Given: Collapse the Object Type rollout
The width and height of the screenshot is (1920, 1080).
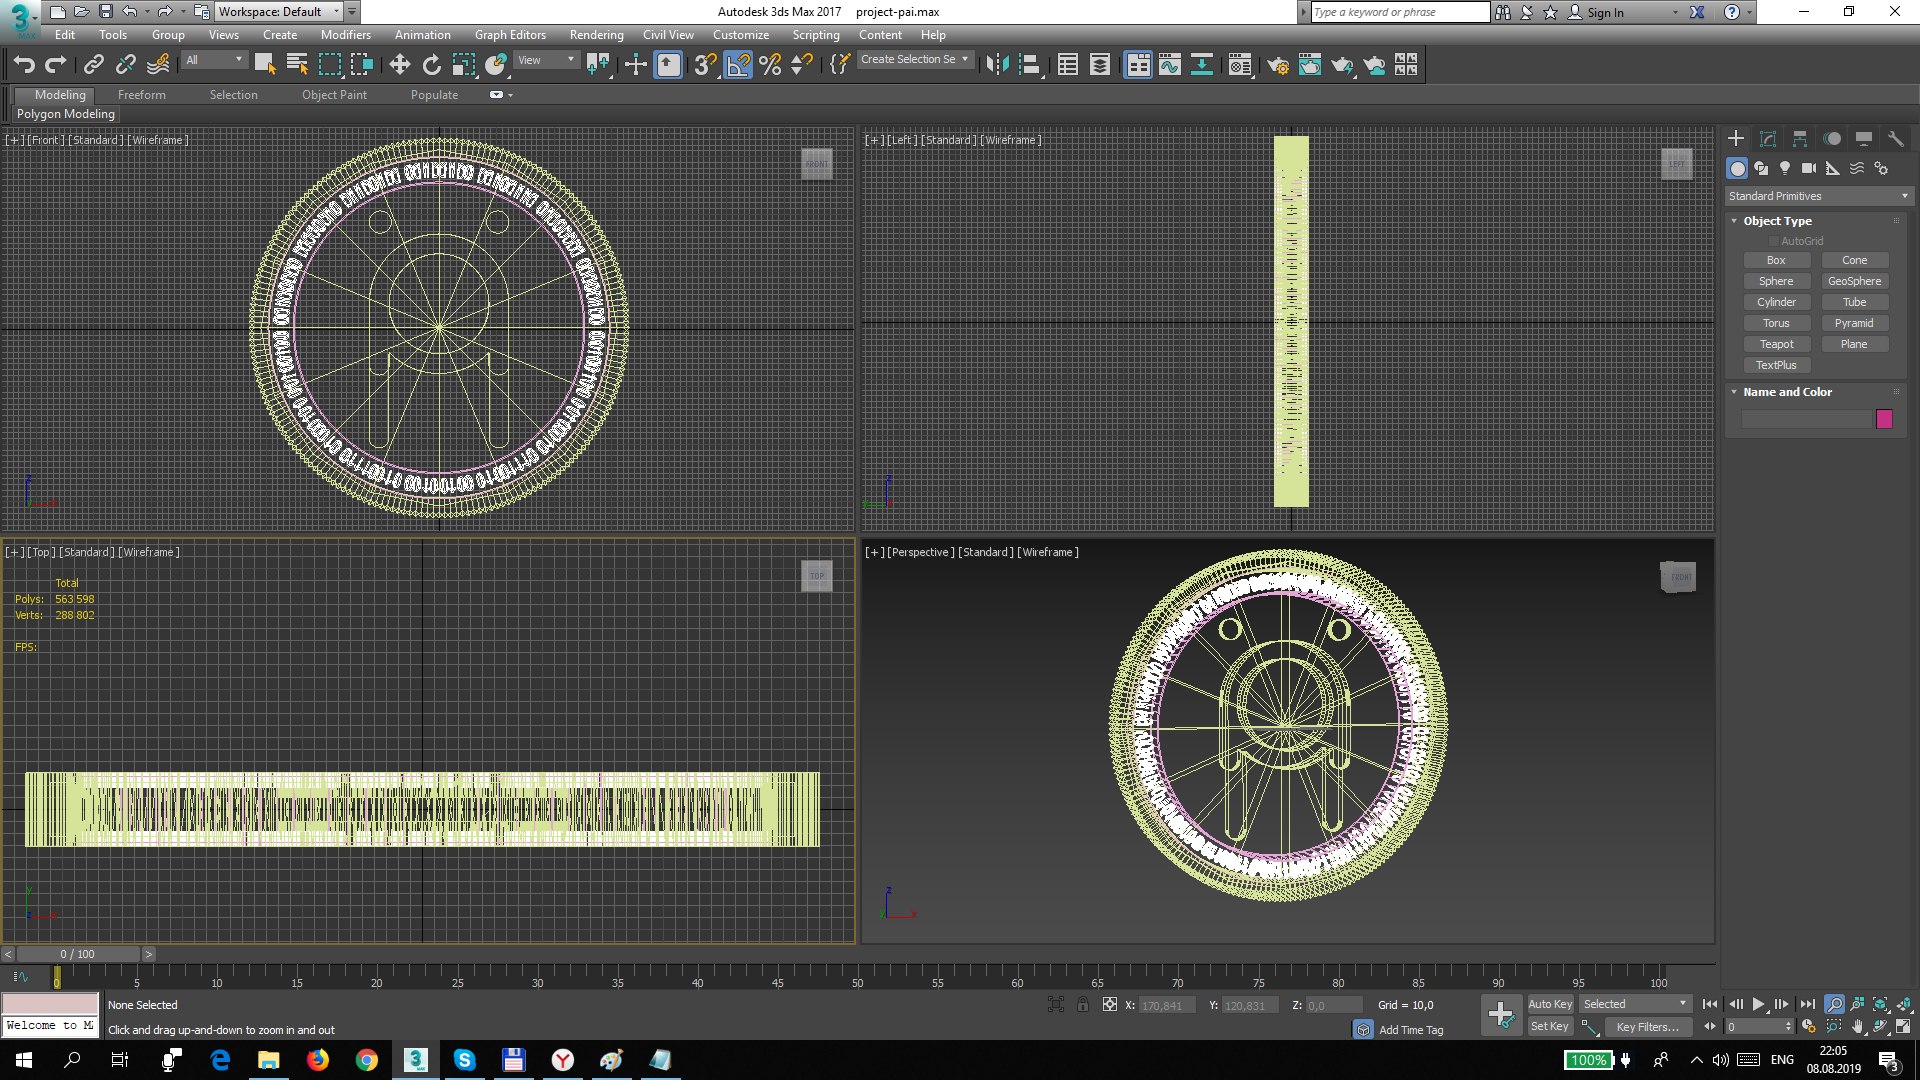Looking at the screenshot, I should click(x=1777, y=221).
